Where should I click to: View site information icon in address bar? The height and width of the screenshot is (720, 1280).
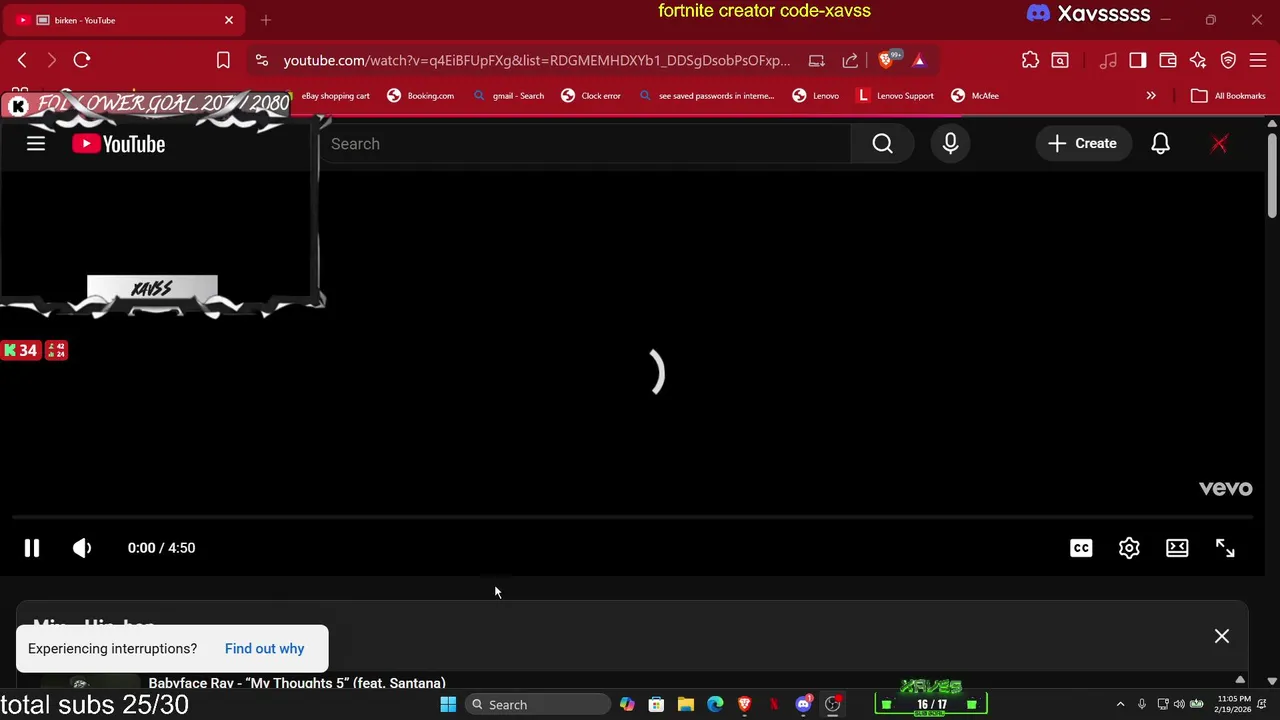(261, 60)
